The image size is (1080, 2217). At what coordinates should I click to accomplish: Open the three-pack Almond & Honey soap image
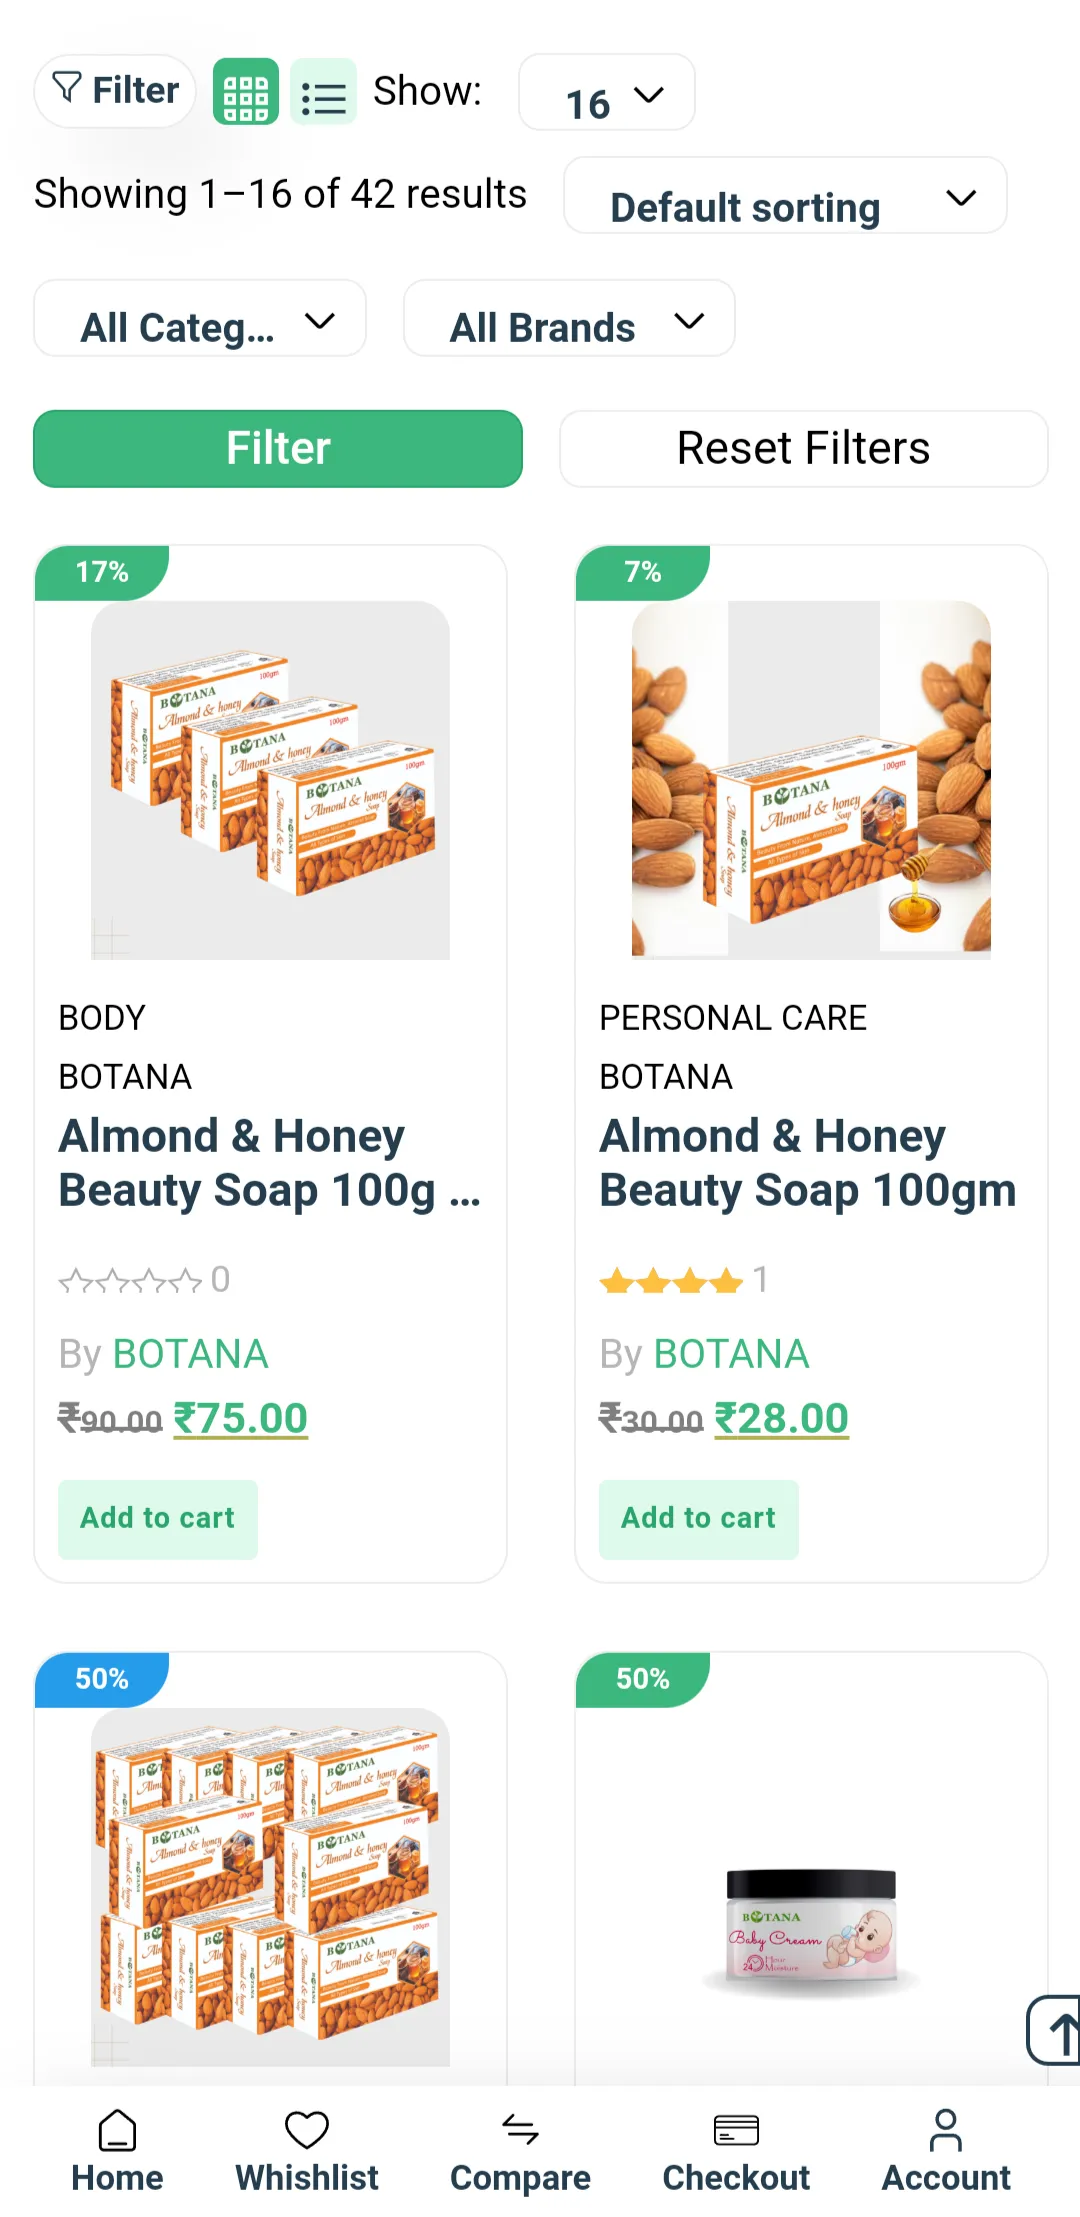tap(270, 780)
